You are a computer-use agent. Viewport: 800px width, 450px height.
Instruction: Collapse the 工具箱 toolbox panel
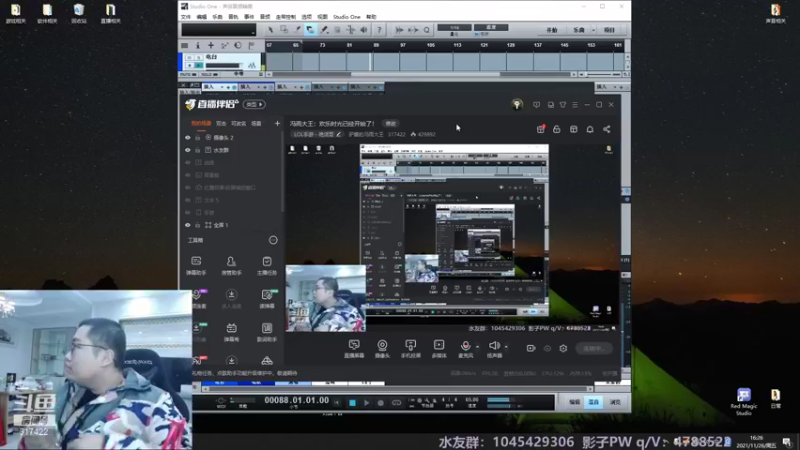[x=273, y=240]
